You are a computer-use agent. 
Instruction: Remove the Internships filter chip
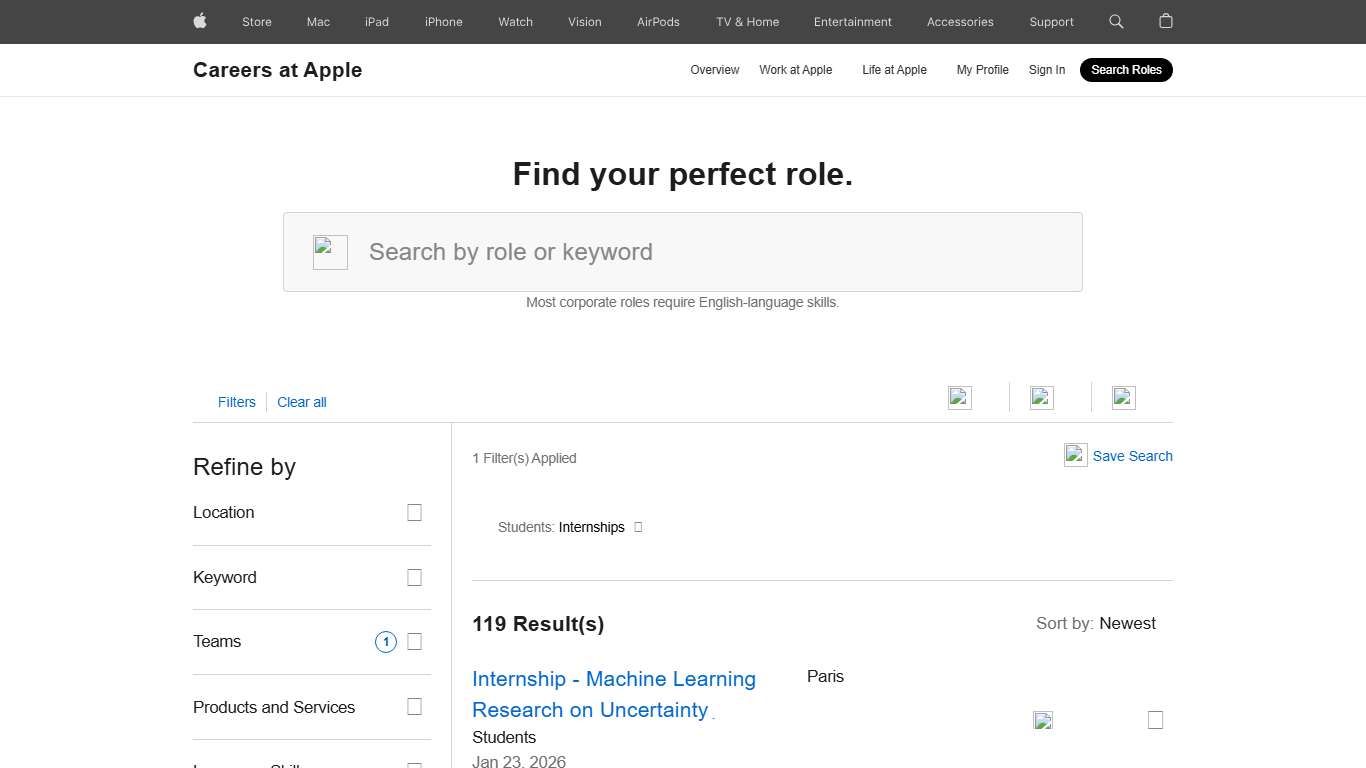coord(637,527)
